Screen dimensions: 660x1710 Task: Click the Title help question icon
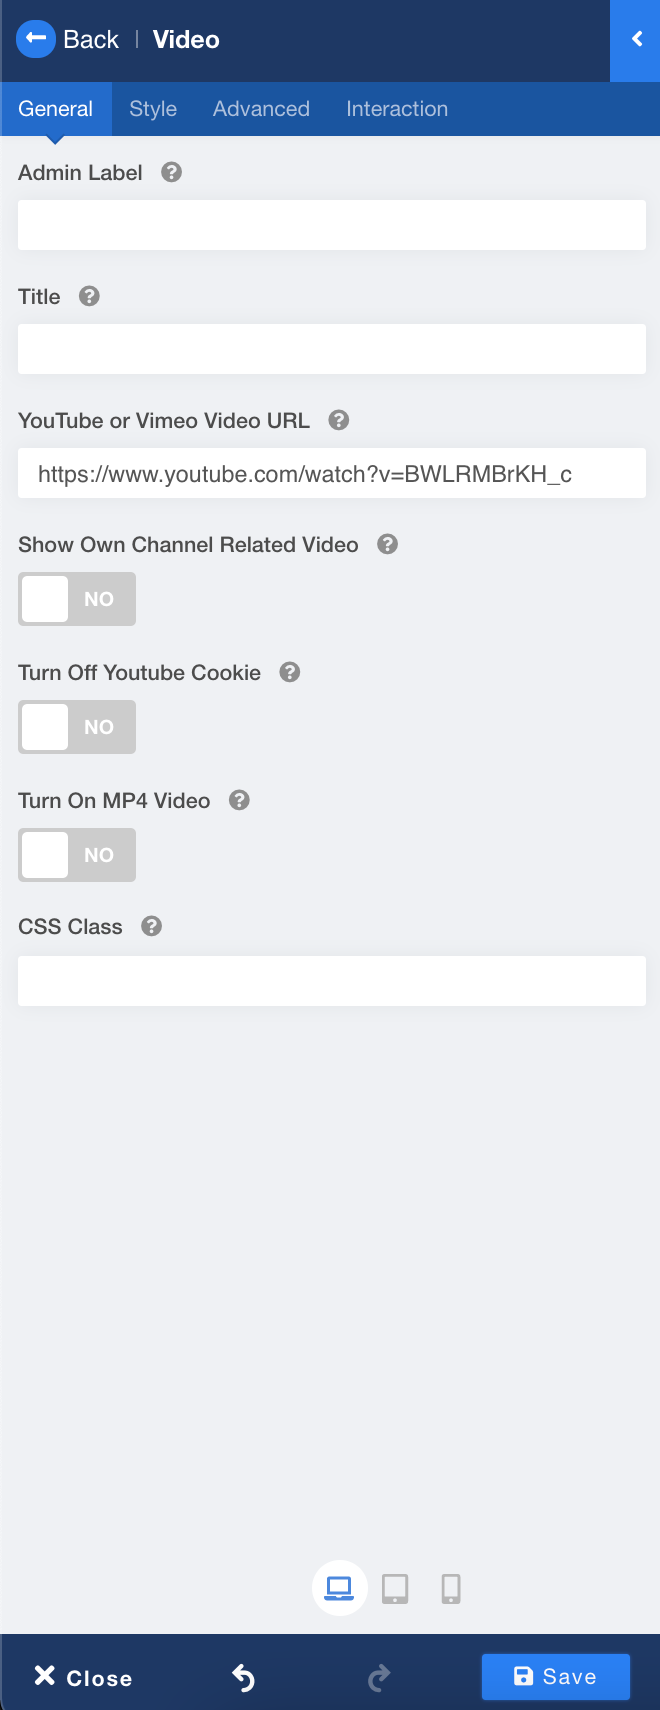pyautogui.click(x=89, y=296)
